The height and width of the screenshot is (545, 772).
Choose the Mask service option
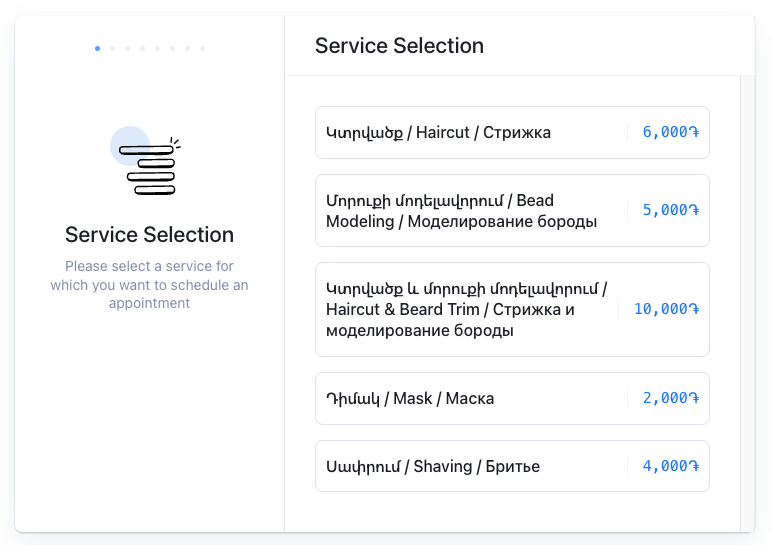click(x=470, y=398)
